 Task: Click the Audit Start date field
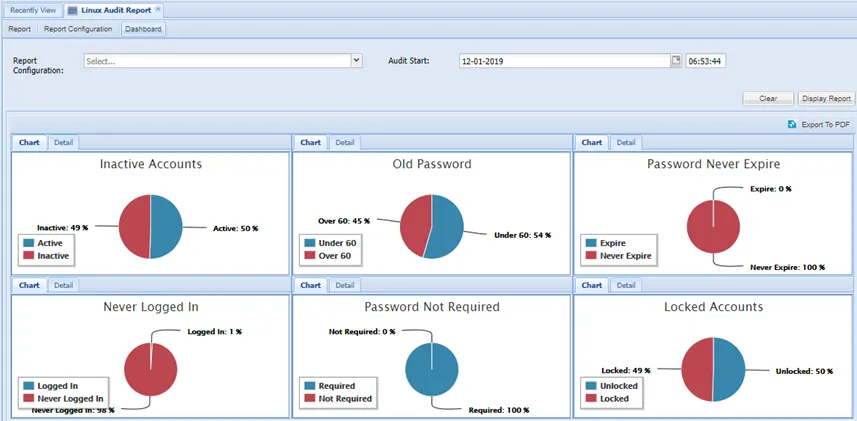[x=565, y=61]
